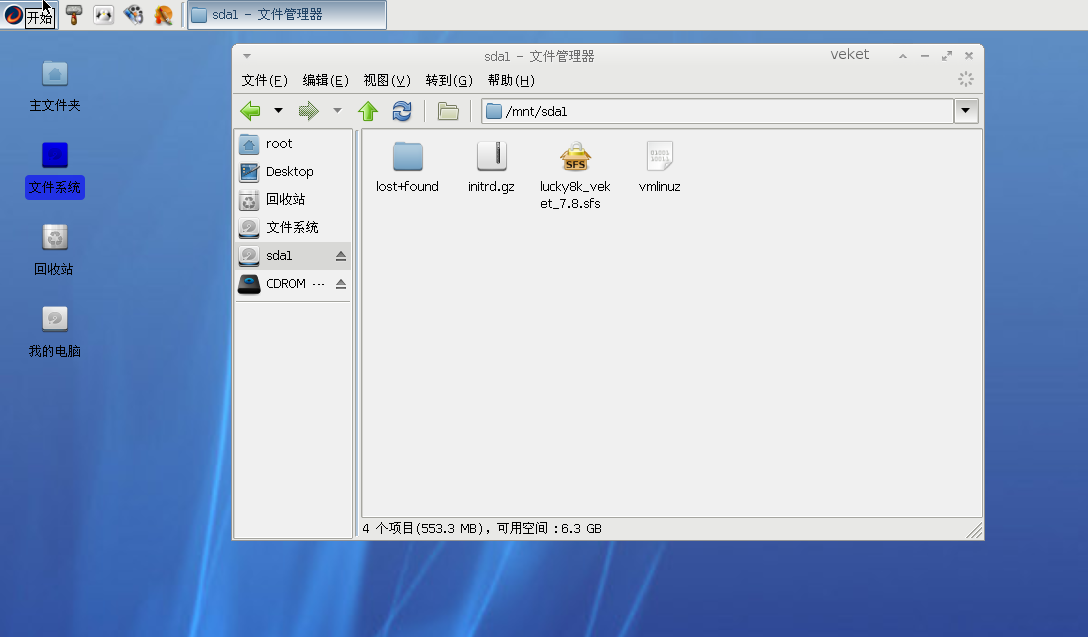Image resolution: width=1088 pixels, height=637 pixels.
Task: Select root in the side pane
Action: pyautogui.click(x=294, y=144)
